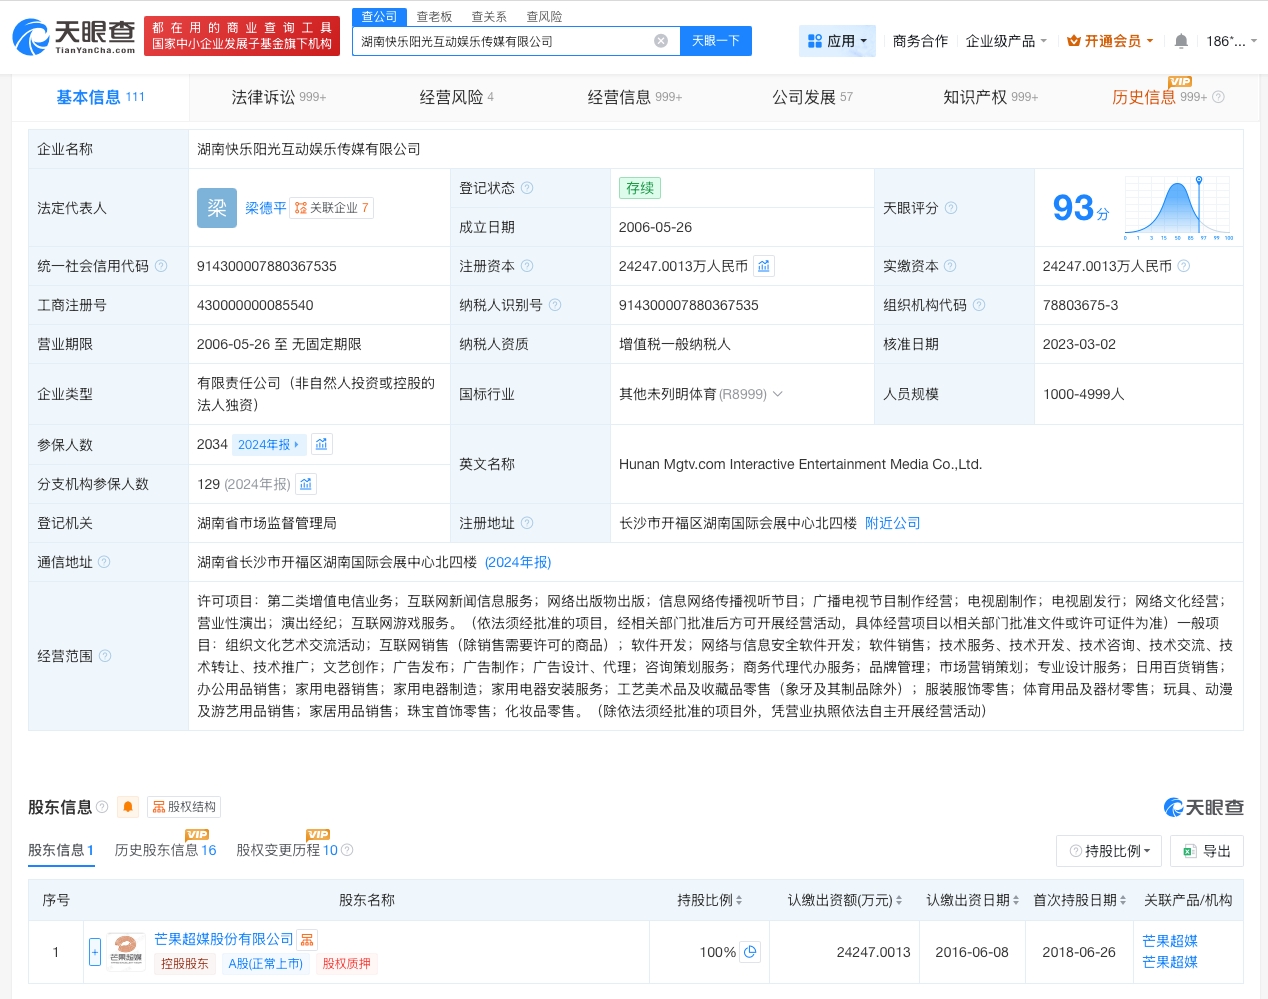The image size is (1268, 999).
Task: Open 附近公司 link
Action: pos(893,523)
